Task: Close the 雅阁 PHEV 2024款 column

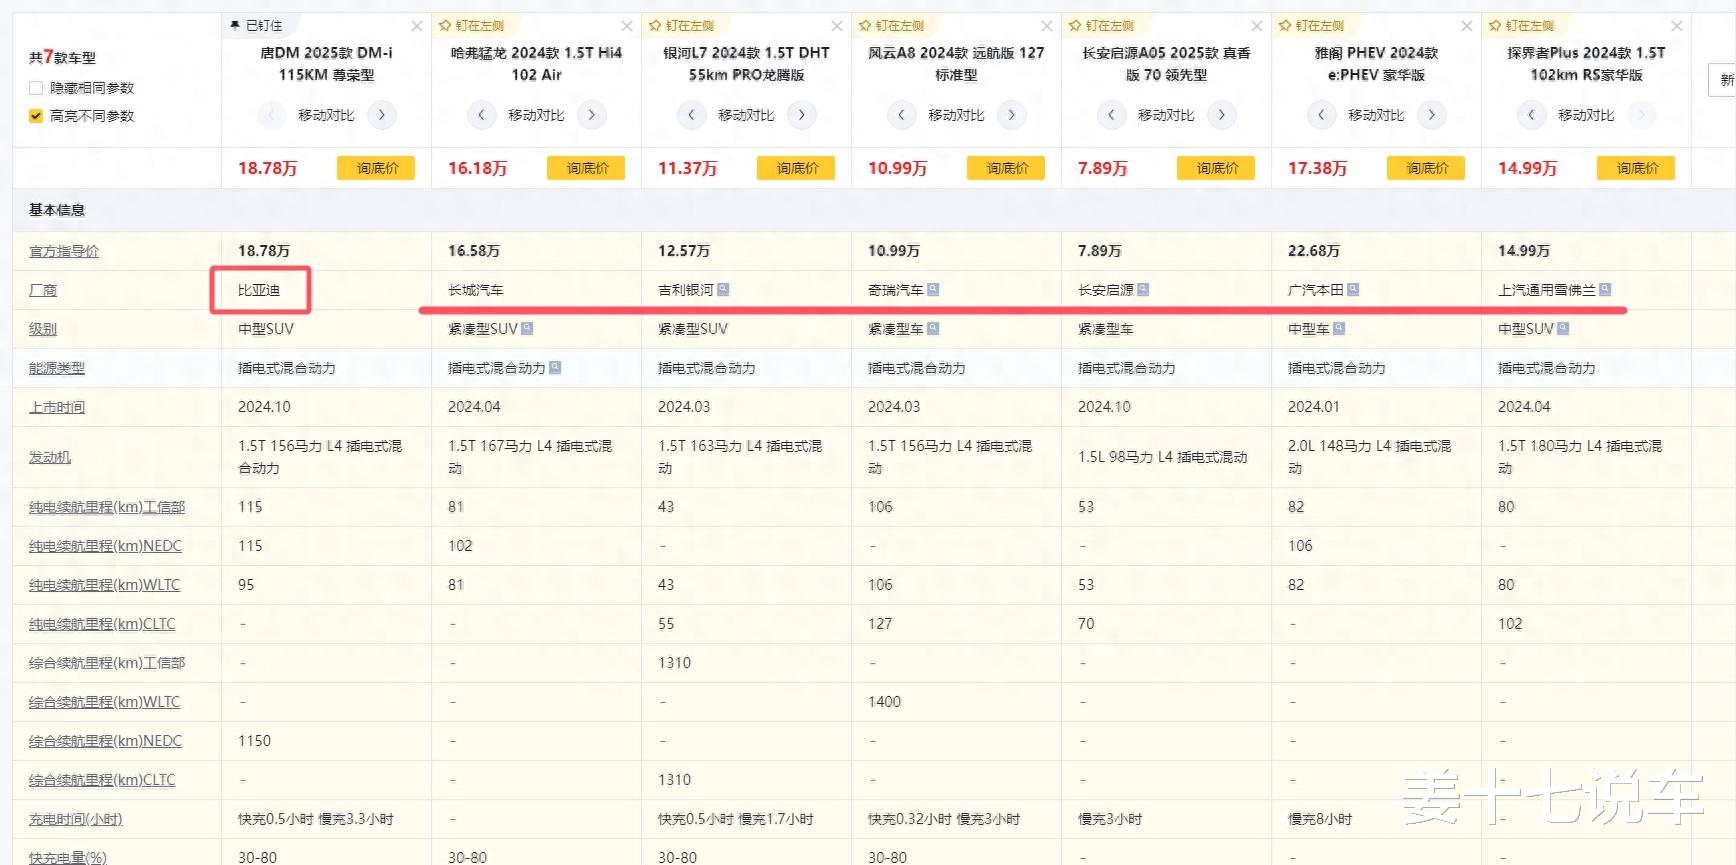Action: click(x=1467, y=26)
